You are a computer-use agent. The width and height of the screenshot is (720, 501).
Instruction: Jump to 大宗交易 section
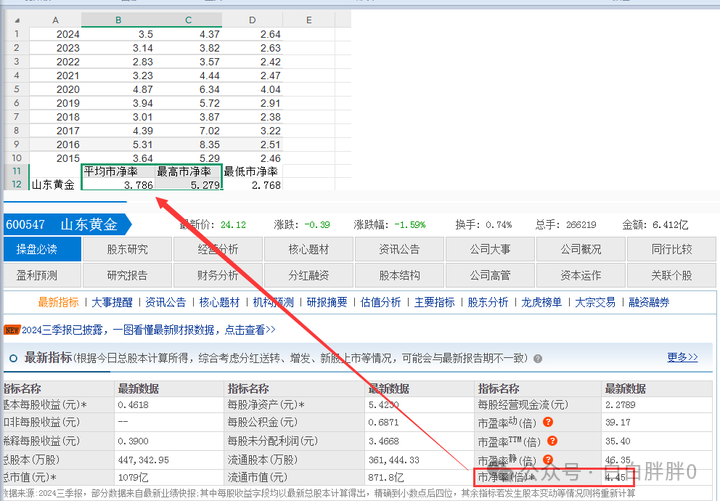(x=596, y=302)
